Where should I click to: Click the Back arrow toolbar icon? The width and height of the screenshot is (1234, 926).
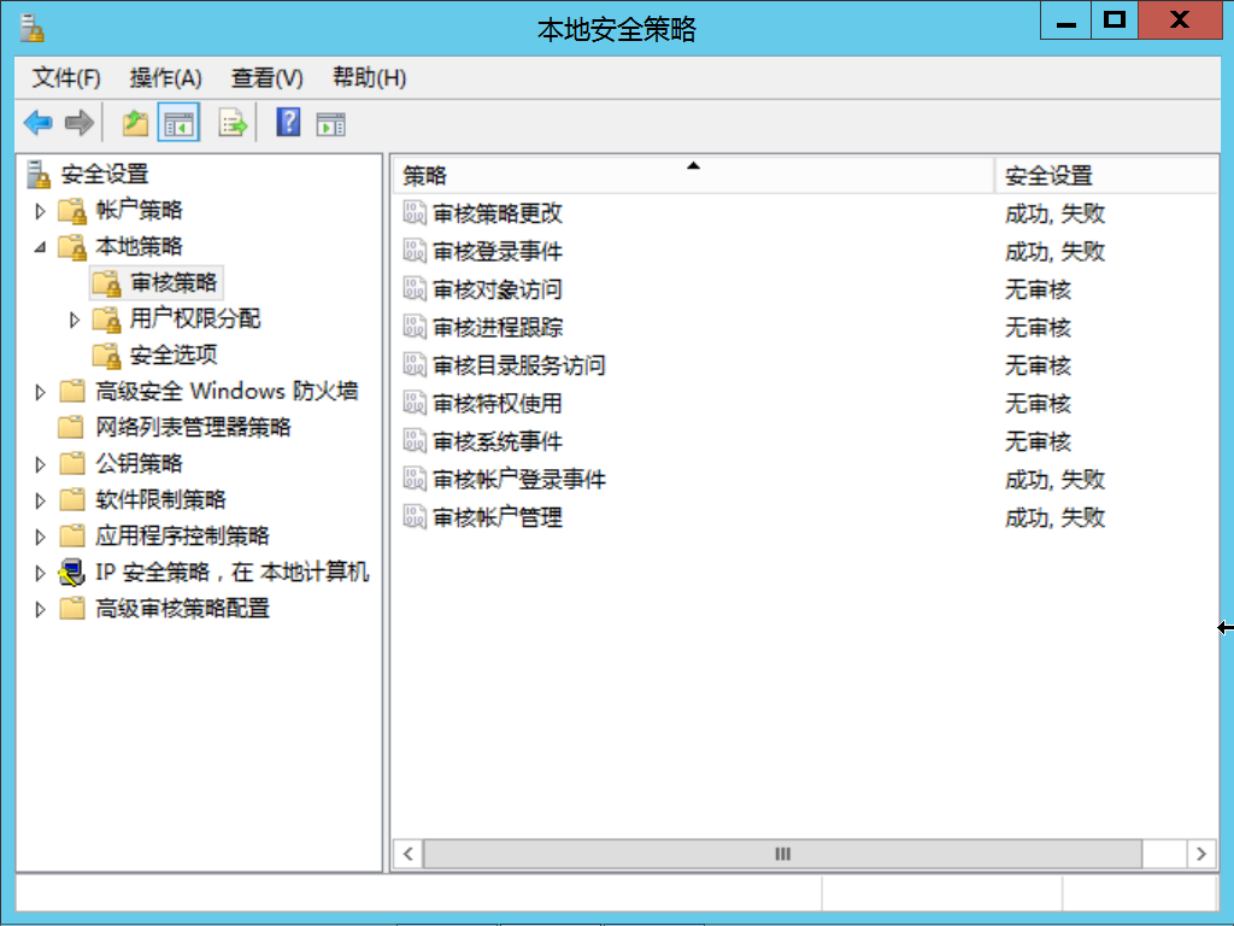(x=38, y=124)
